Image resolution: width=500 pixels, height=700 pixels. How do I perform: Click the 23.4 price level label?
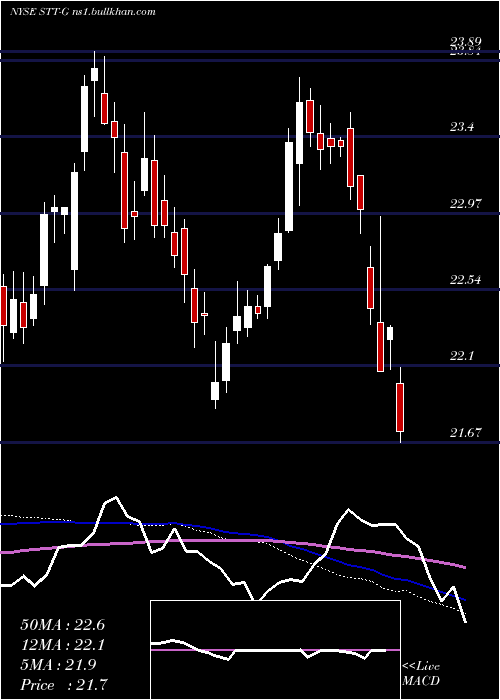click(462, 127)
